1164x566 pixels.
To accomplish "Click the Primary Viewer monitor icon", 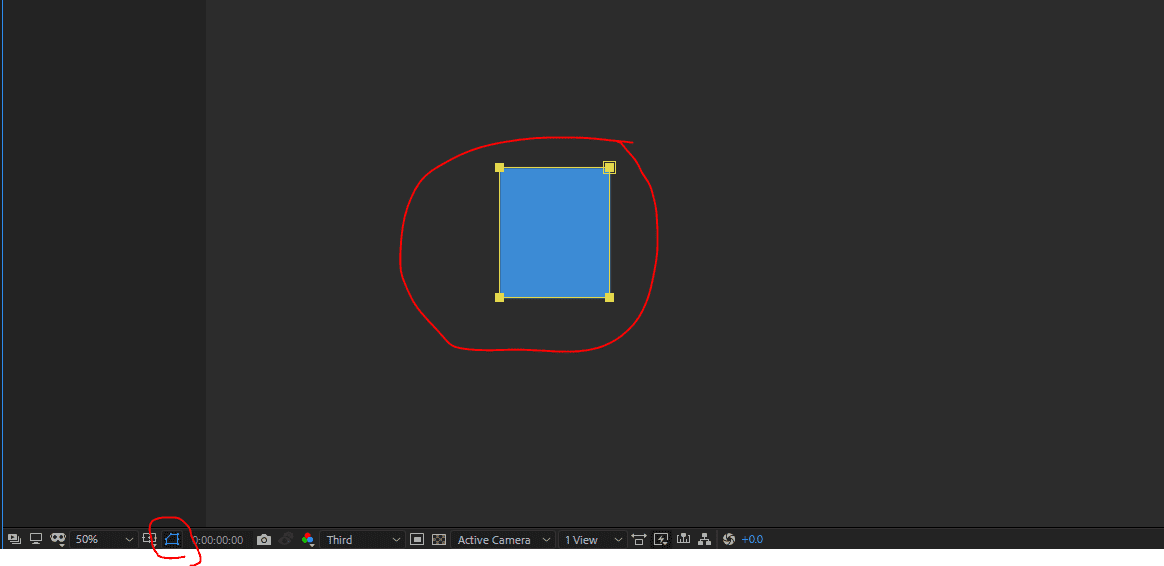I will click(x=36, y=539).
